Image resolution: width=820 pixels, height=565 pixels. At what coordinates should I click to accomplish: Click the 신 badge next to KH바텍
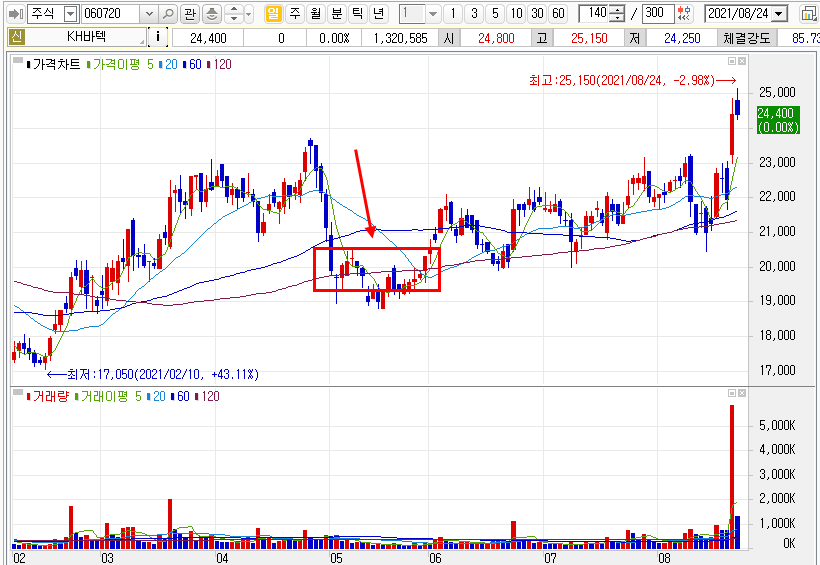(x=16, y=37)
